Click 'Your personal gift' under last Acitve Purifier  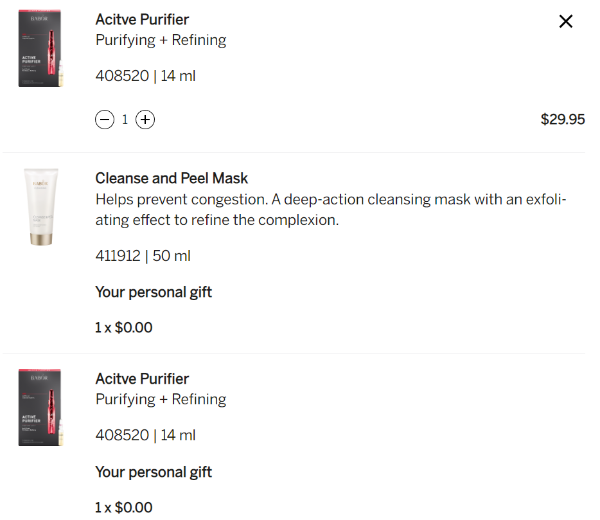pos(153,472)
